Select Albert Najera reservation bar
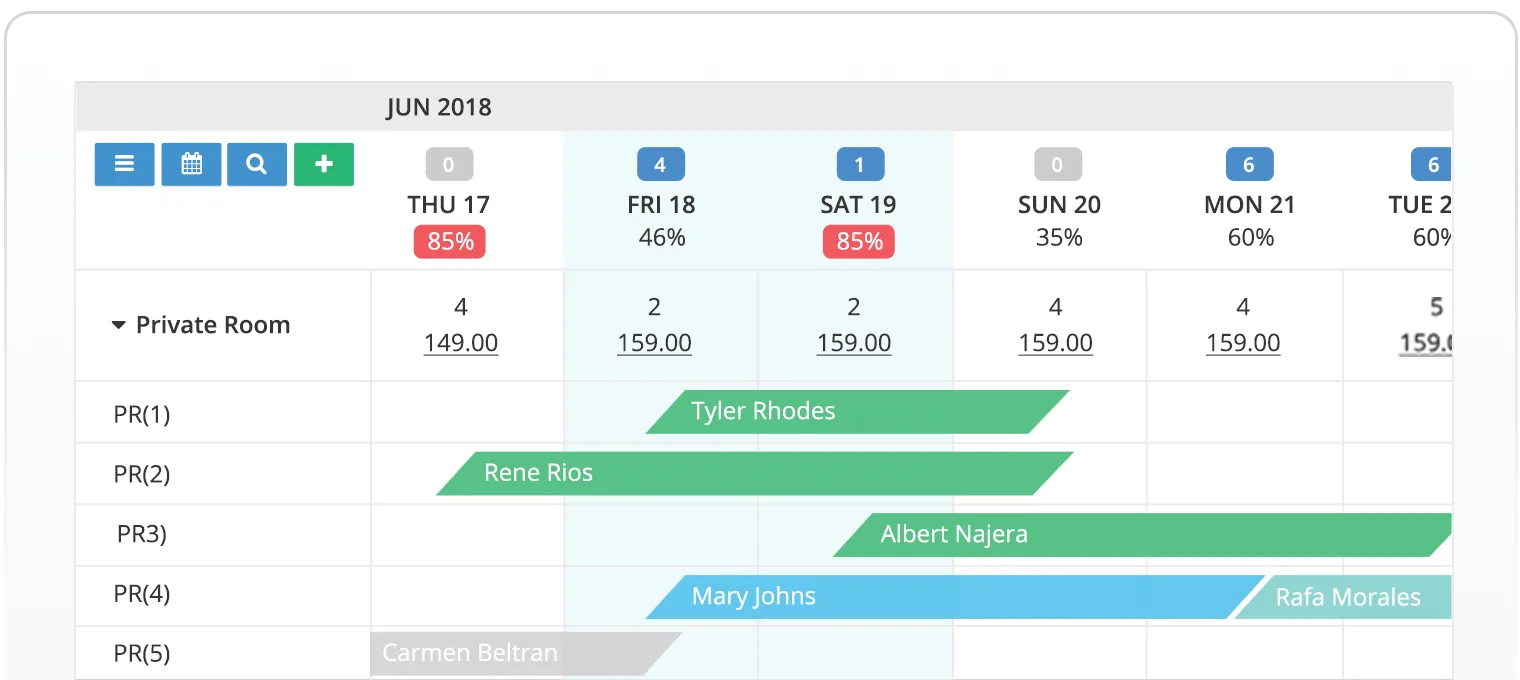The width and height of the screenshot is (1520, 680). (1142, 535)
